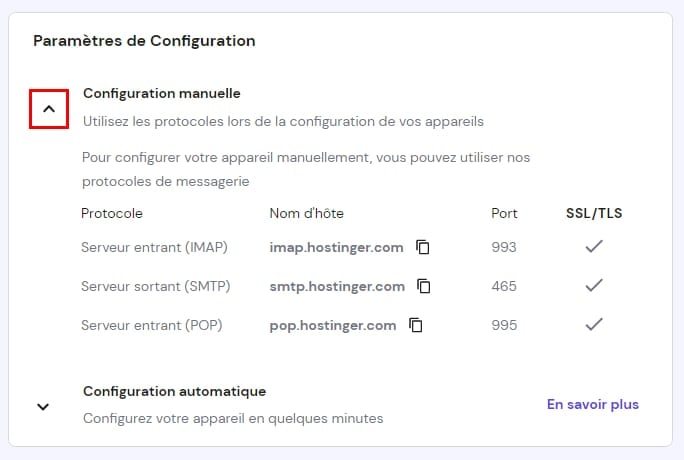684x460 pixels.
Task: Copy the smtp.hostinger.com hostname
Action: pos(424,286)
